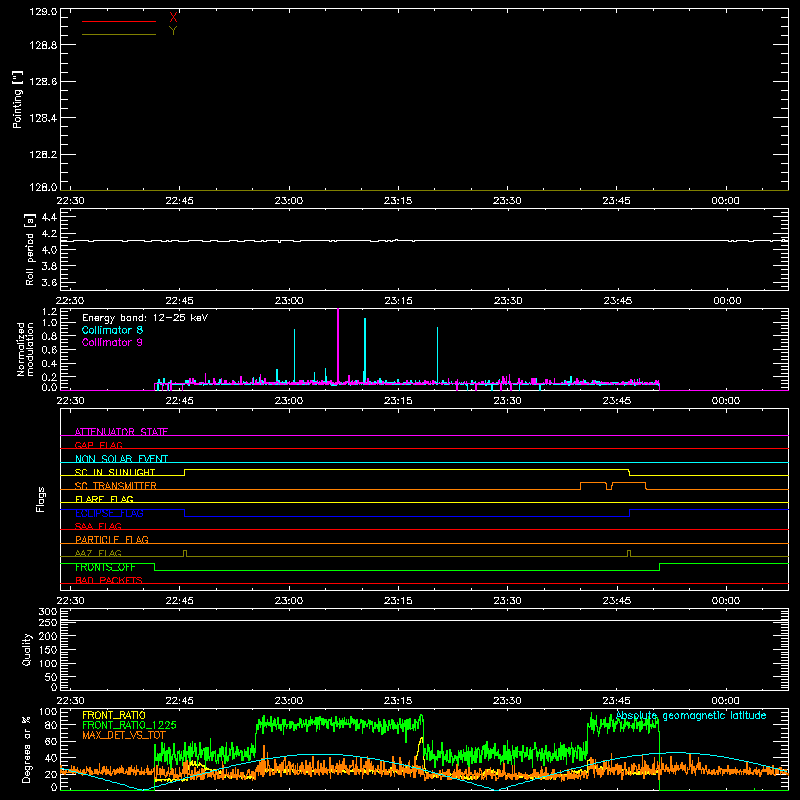Screen dimensions: 800x800
Task: Click the cyan spike near 23:10
Action: (x=365, y=349)
